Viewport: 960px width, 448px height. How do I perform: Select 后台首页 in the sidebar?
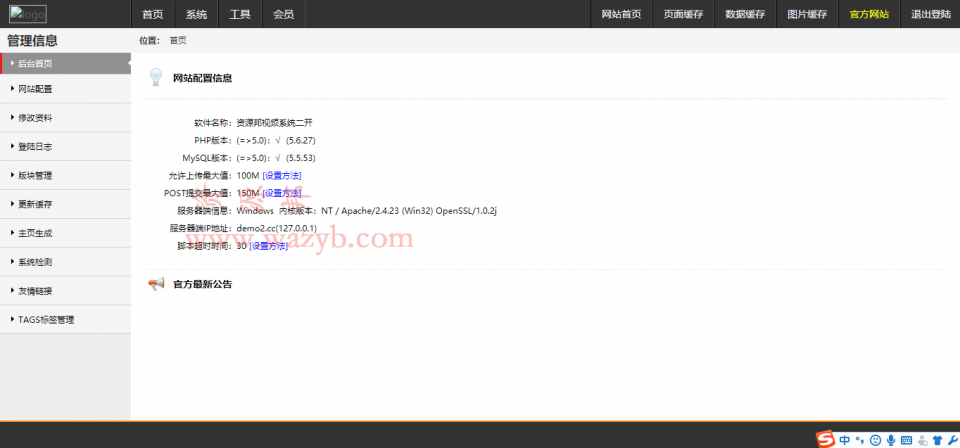pyautogui.click(x=66, y=63)
